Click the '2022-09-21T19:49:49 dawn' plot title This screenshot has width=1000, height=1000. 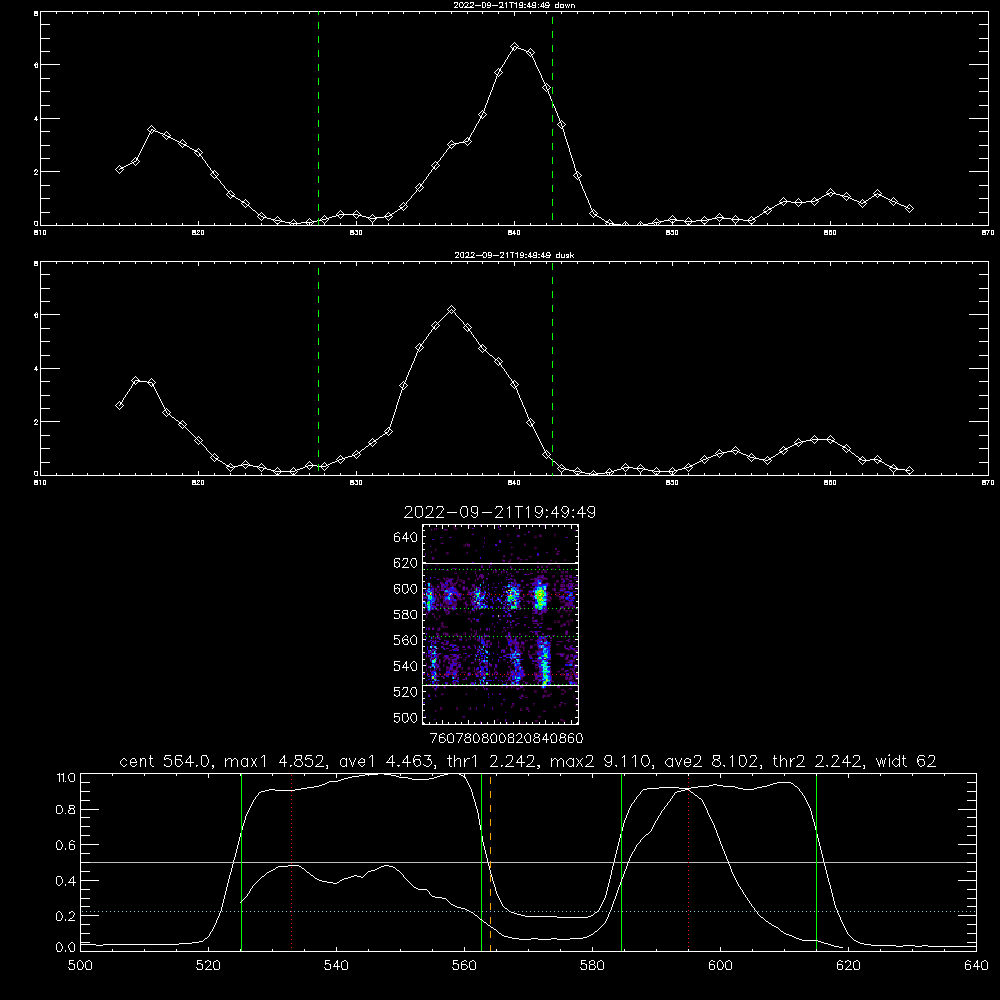[x=514, y=5]
